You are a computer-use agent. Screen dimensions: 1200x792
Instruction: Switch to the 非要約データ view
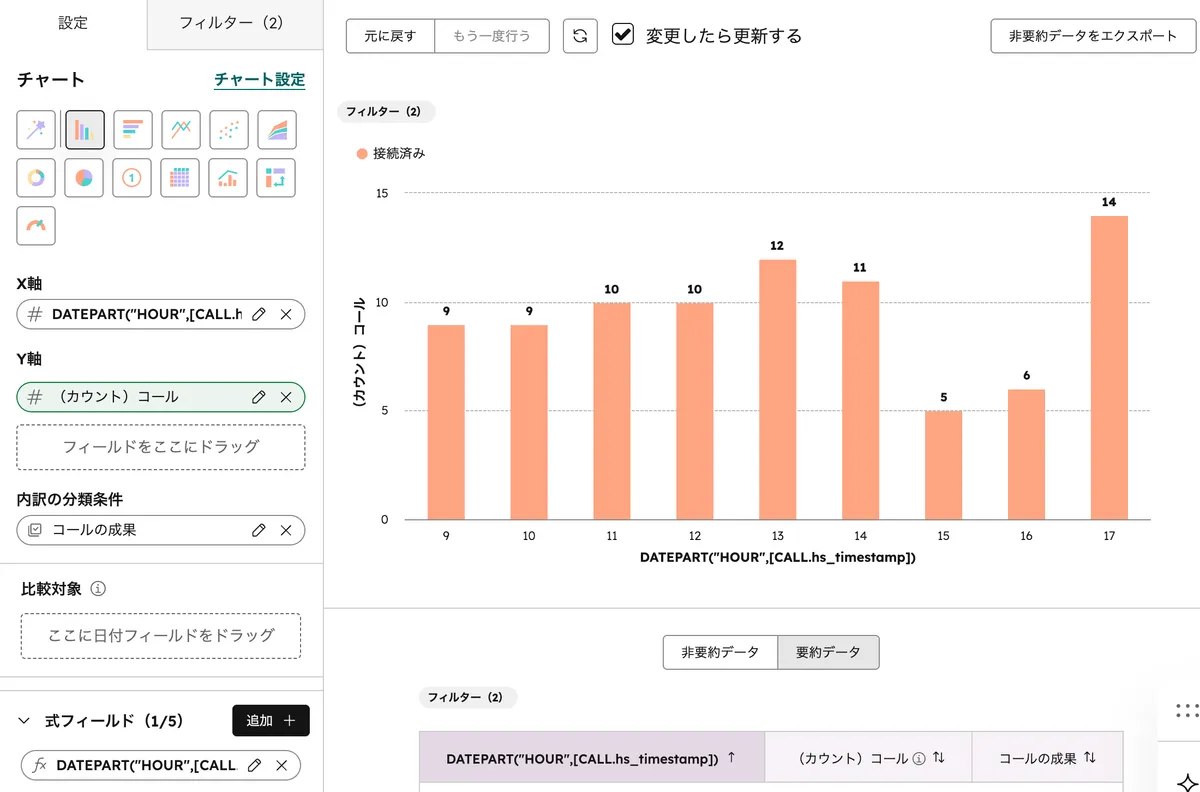pos(720,652)
